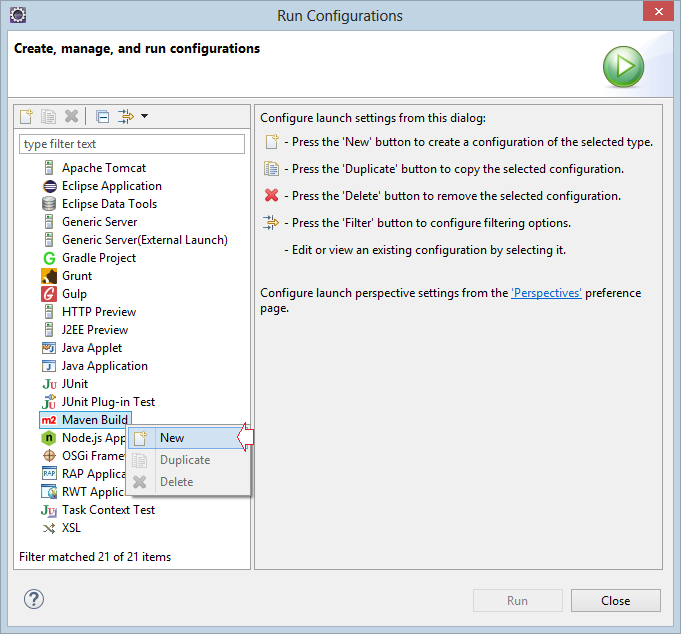Image resolution: width=681 pixels, height=634 pixels.
Task: Choose 'Duplicate' from the context menu
Action: click(x=188, y=460)
